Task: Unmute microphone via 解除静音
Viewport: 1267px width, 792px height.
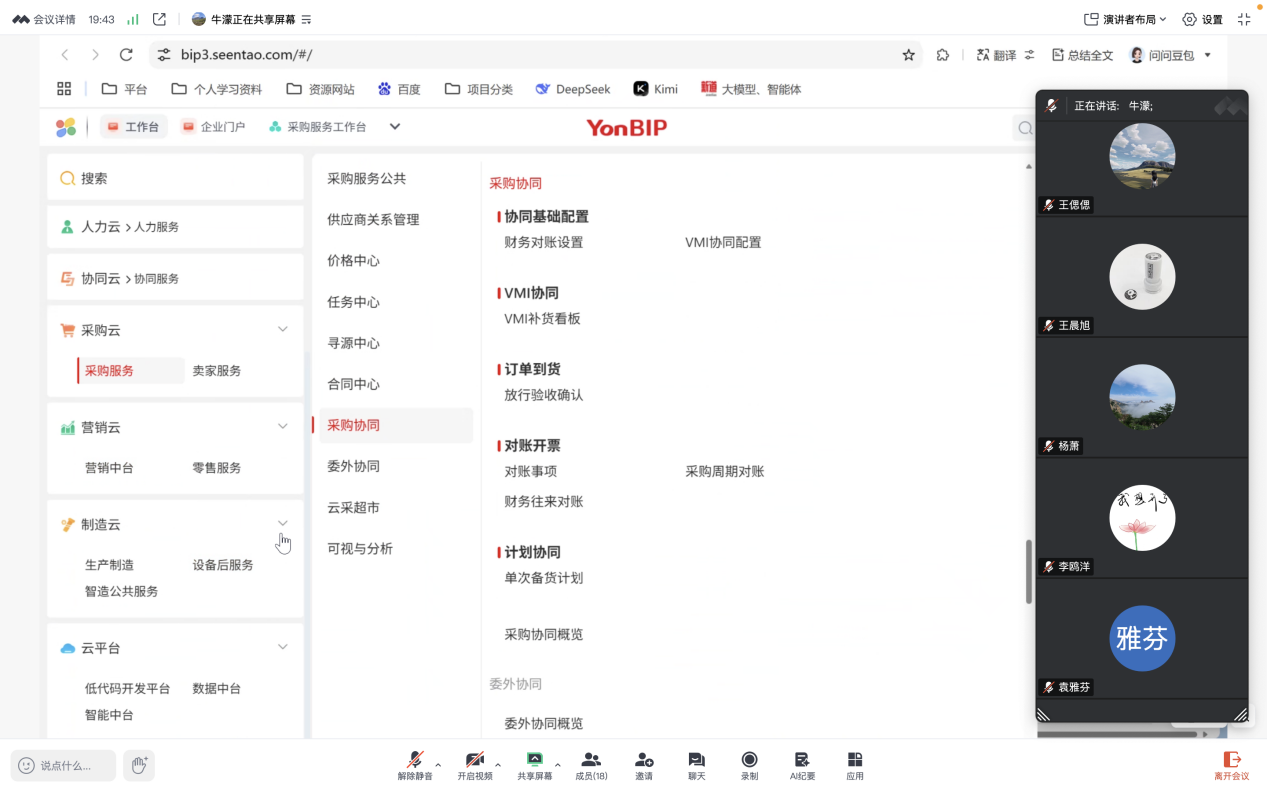Action: pyautogui.click(x=414, y=765)
